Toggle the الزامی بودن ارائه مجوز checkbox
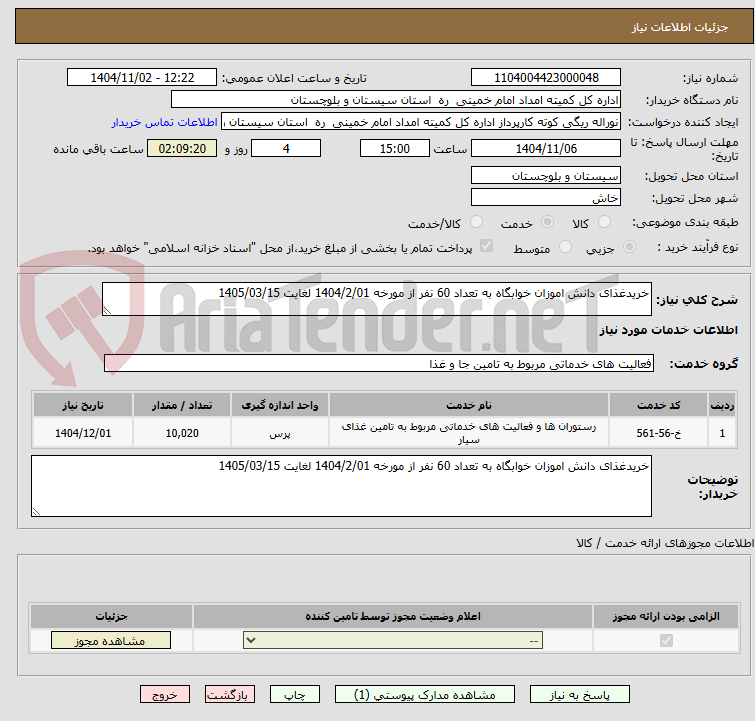Image resolution: width=755 pixels, height=721 pixels. 666,641
